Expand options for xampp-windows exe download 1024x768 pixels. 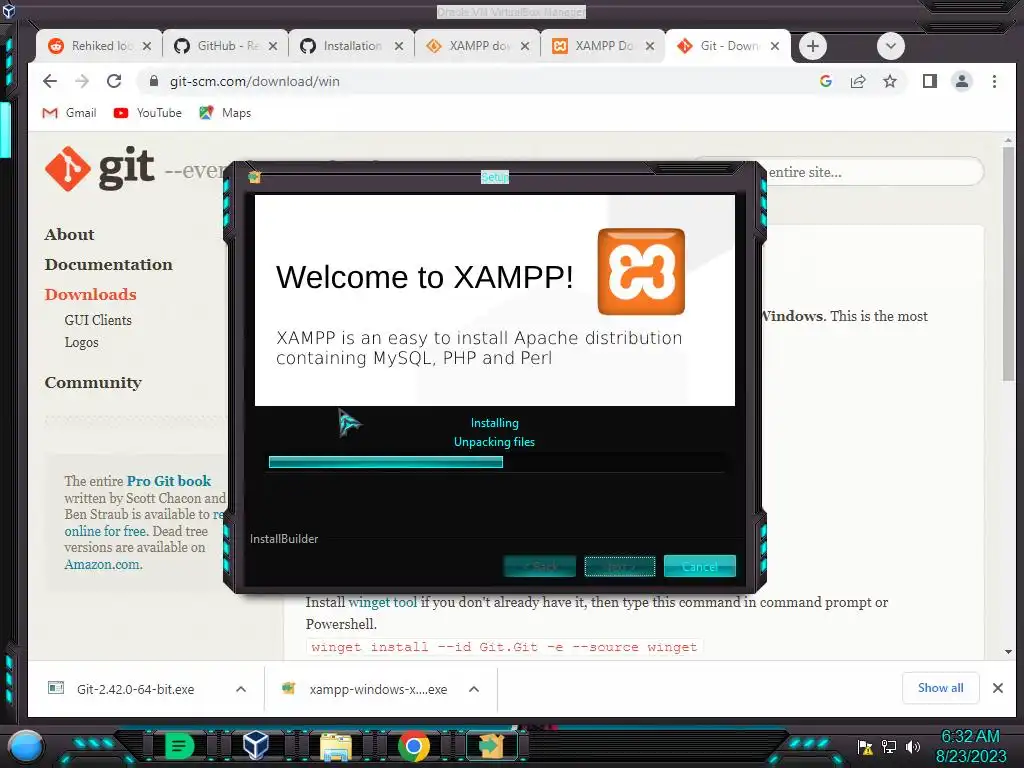(474, 689)
